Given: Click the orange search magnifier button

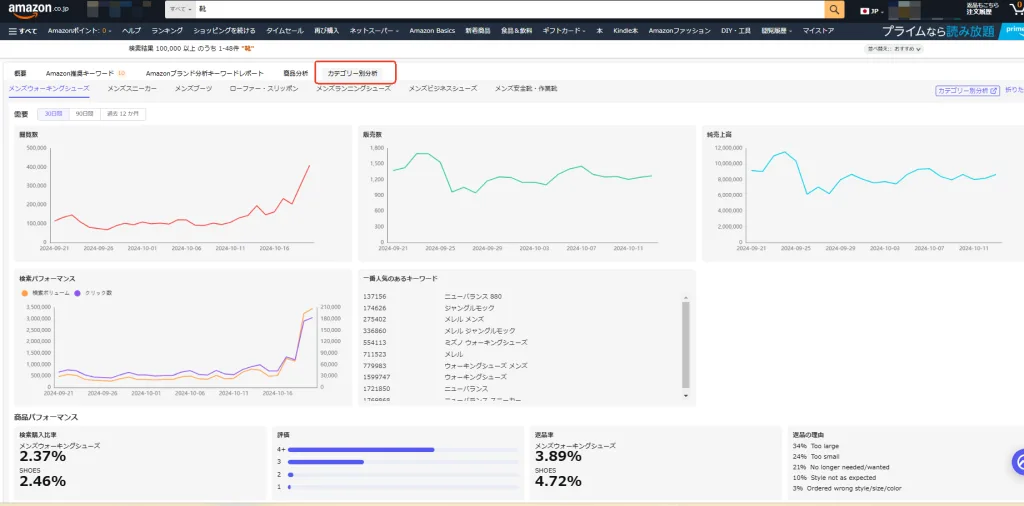Looking at the screenshot, I should tap(834, 10).
